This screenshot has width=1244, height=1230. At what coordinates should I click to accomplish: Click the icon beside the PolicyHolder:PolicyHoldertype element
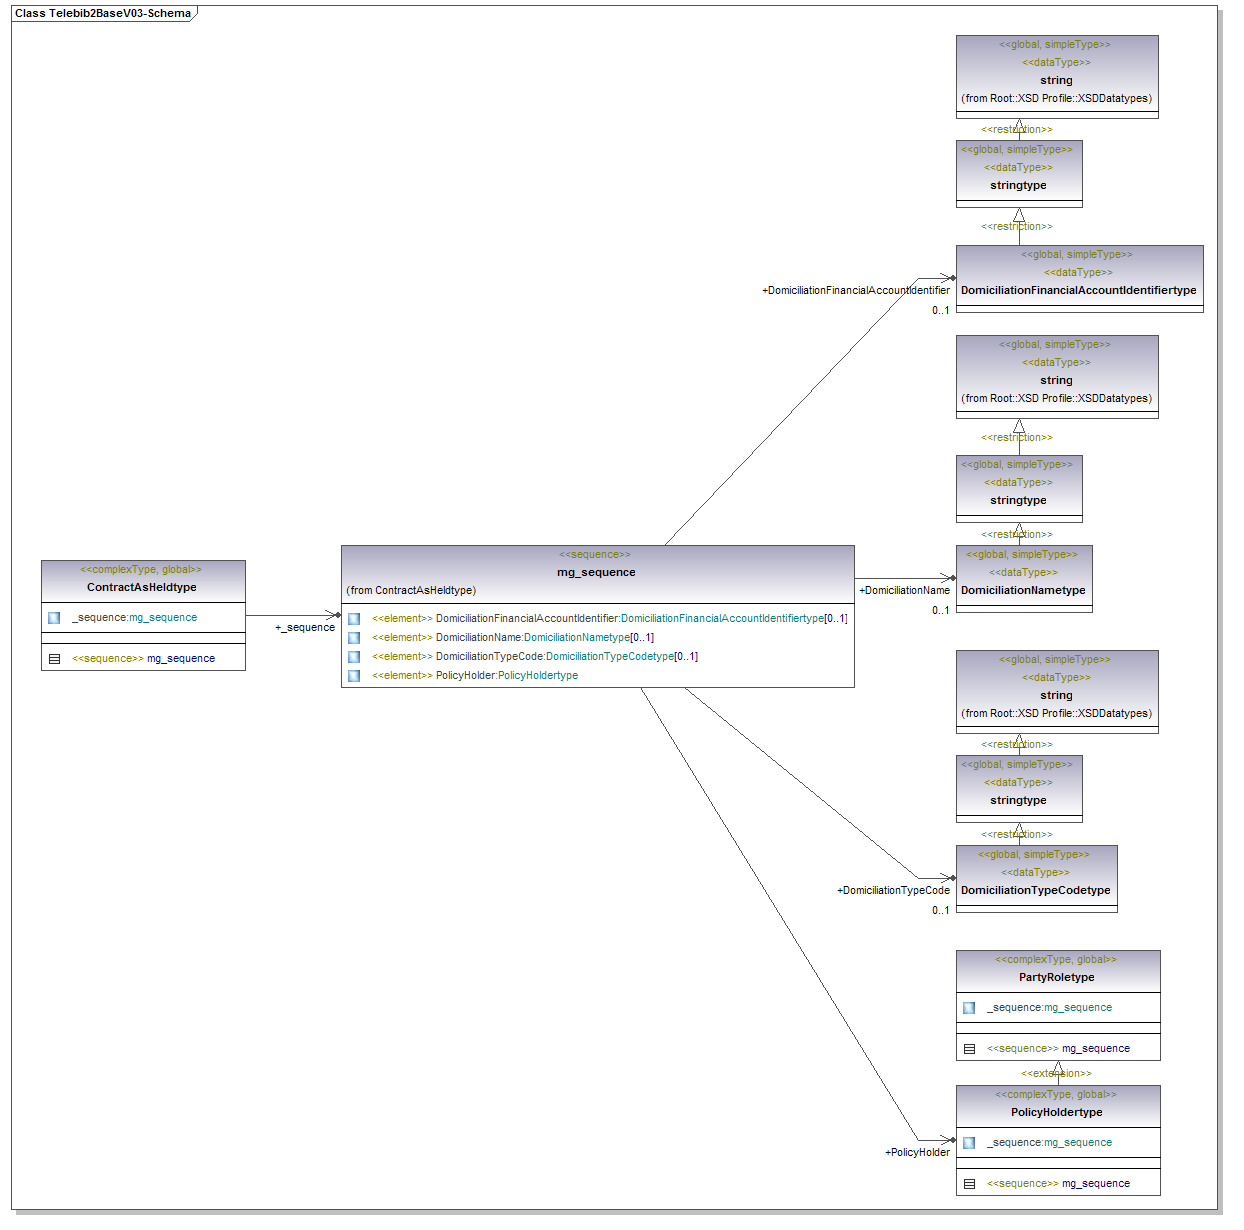click(354, 676)
